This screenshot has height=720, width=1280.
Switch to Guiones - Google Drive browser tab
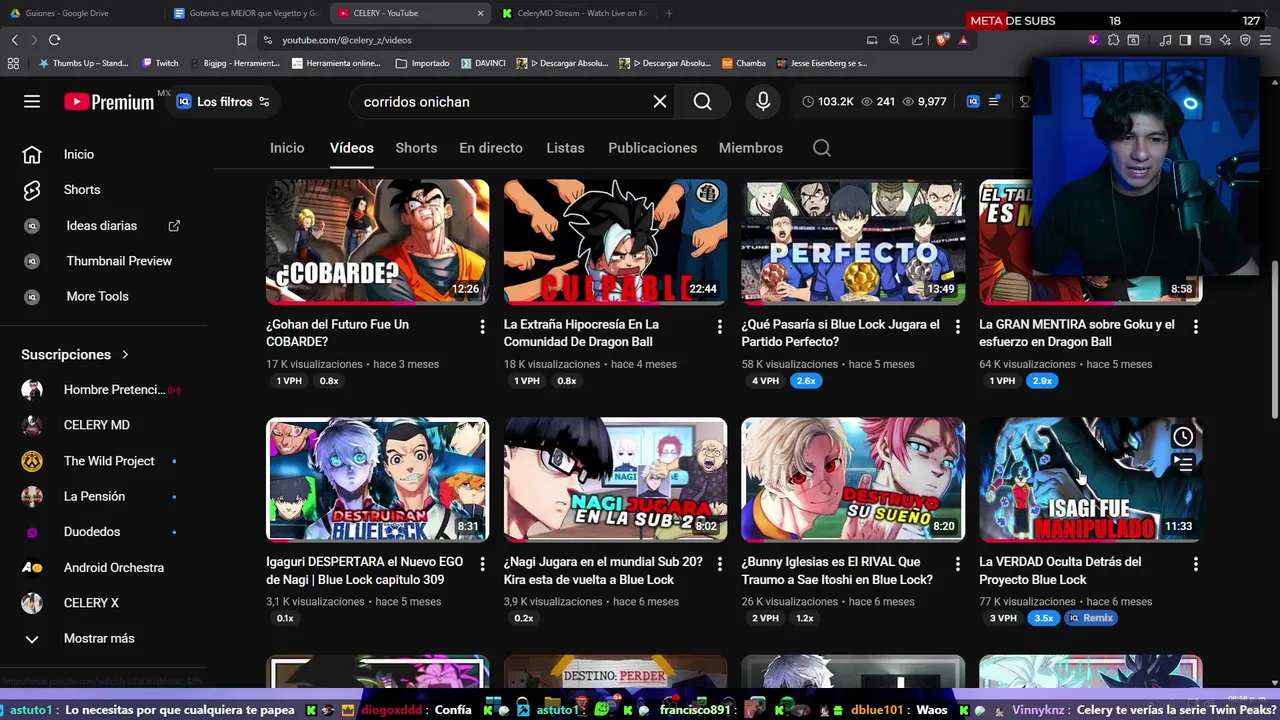pos(80,13)
